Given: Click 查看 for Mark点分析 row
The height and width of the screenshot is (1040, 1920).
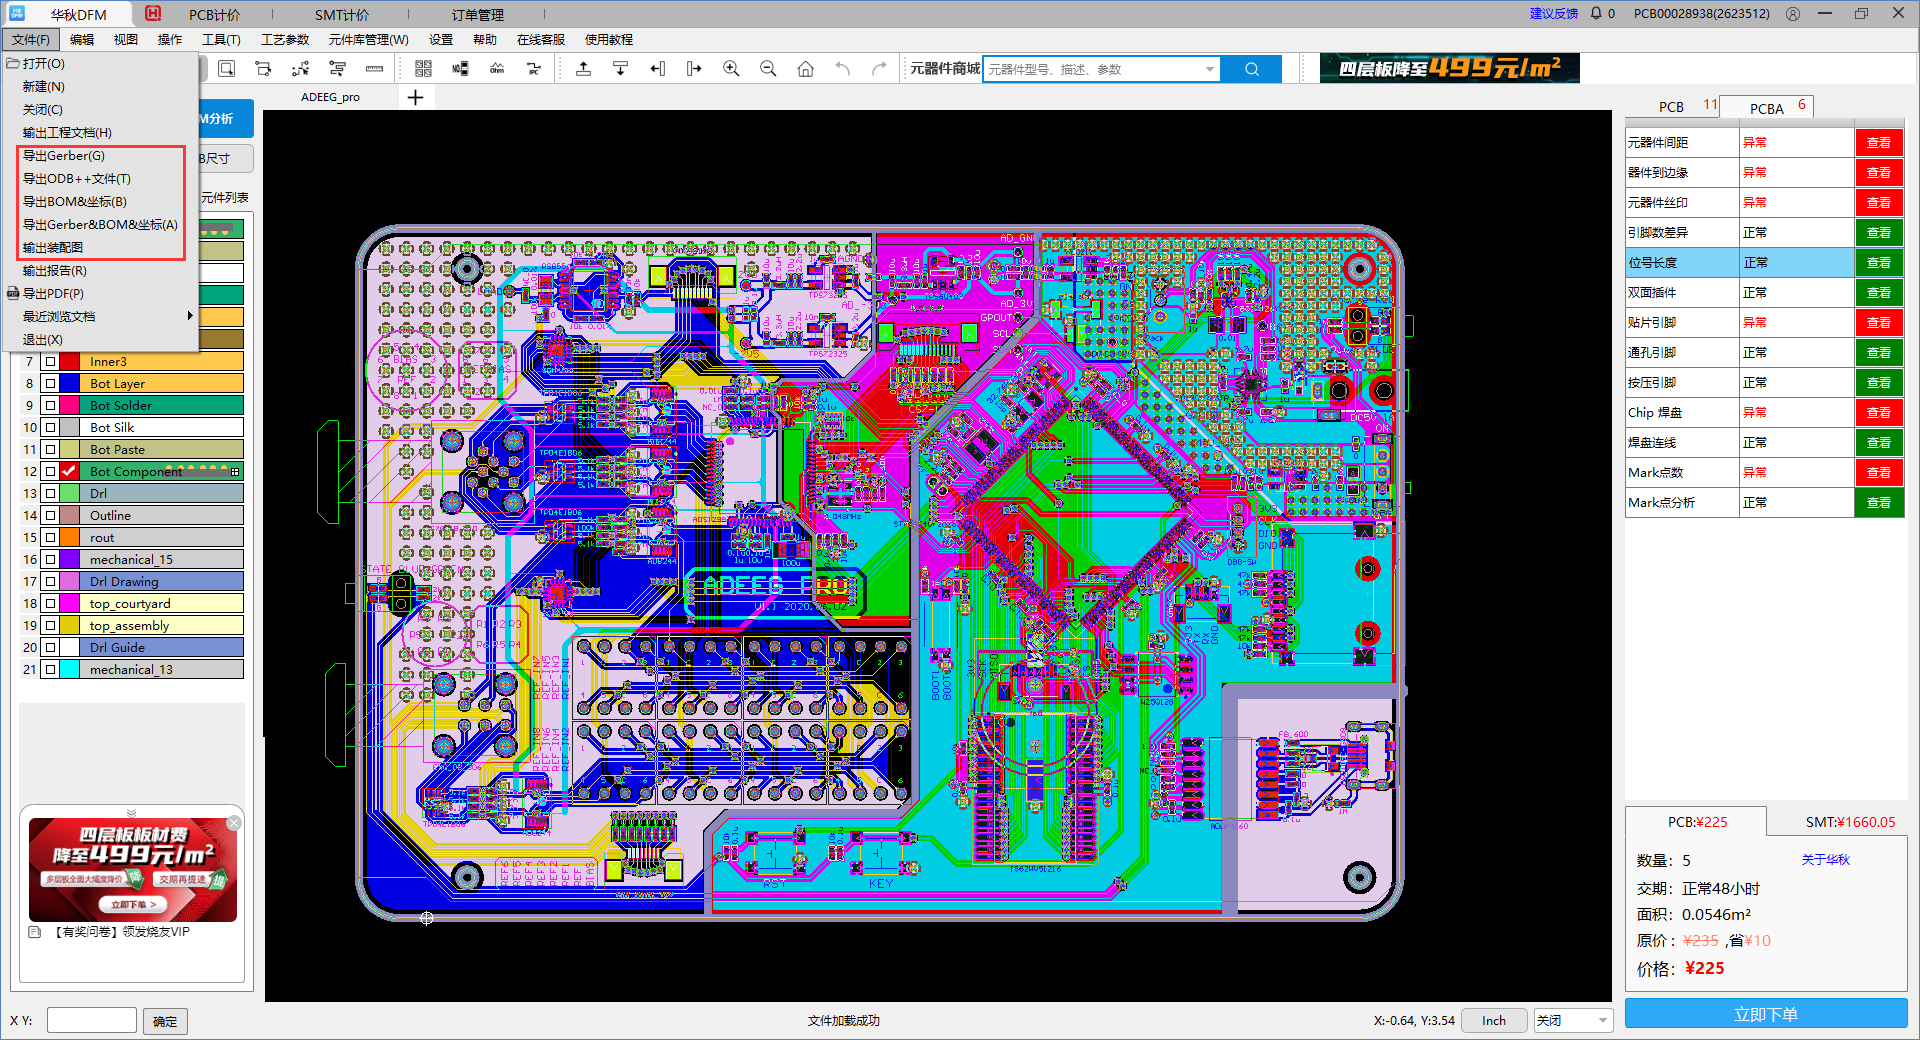Looking at the screenshot, I should [1879, 503].
